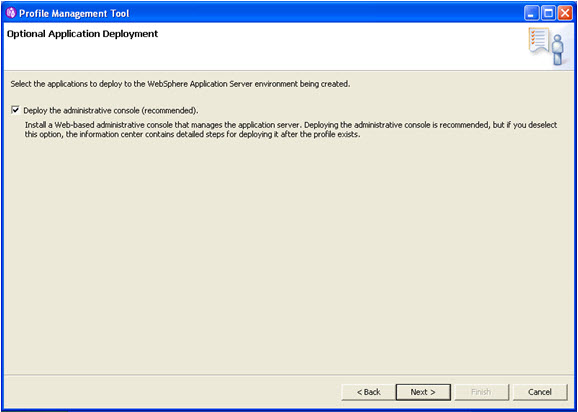Click the Profile Management Tool title bar icon

coord(11,14)
